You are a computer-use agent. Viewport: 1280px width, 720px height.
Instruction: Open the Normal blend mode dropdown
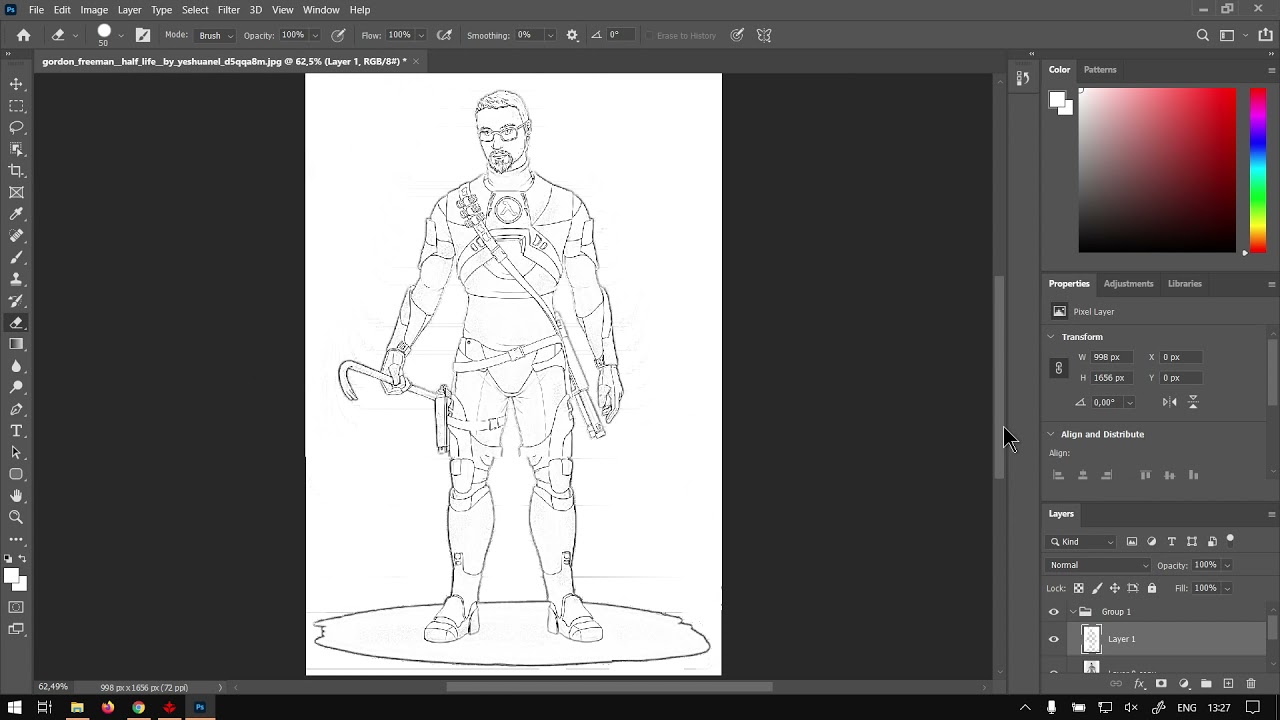1099,565
